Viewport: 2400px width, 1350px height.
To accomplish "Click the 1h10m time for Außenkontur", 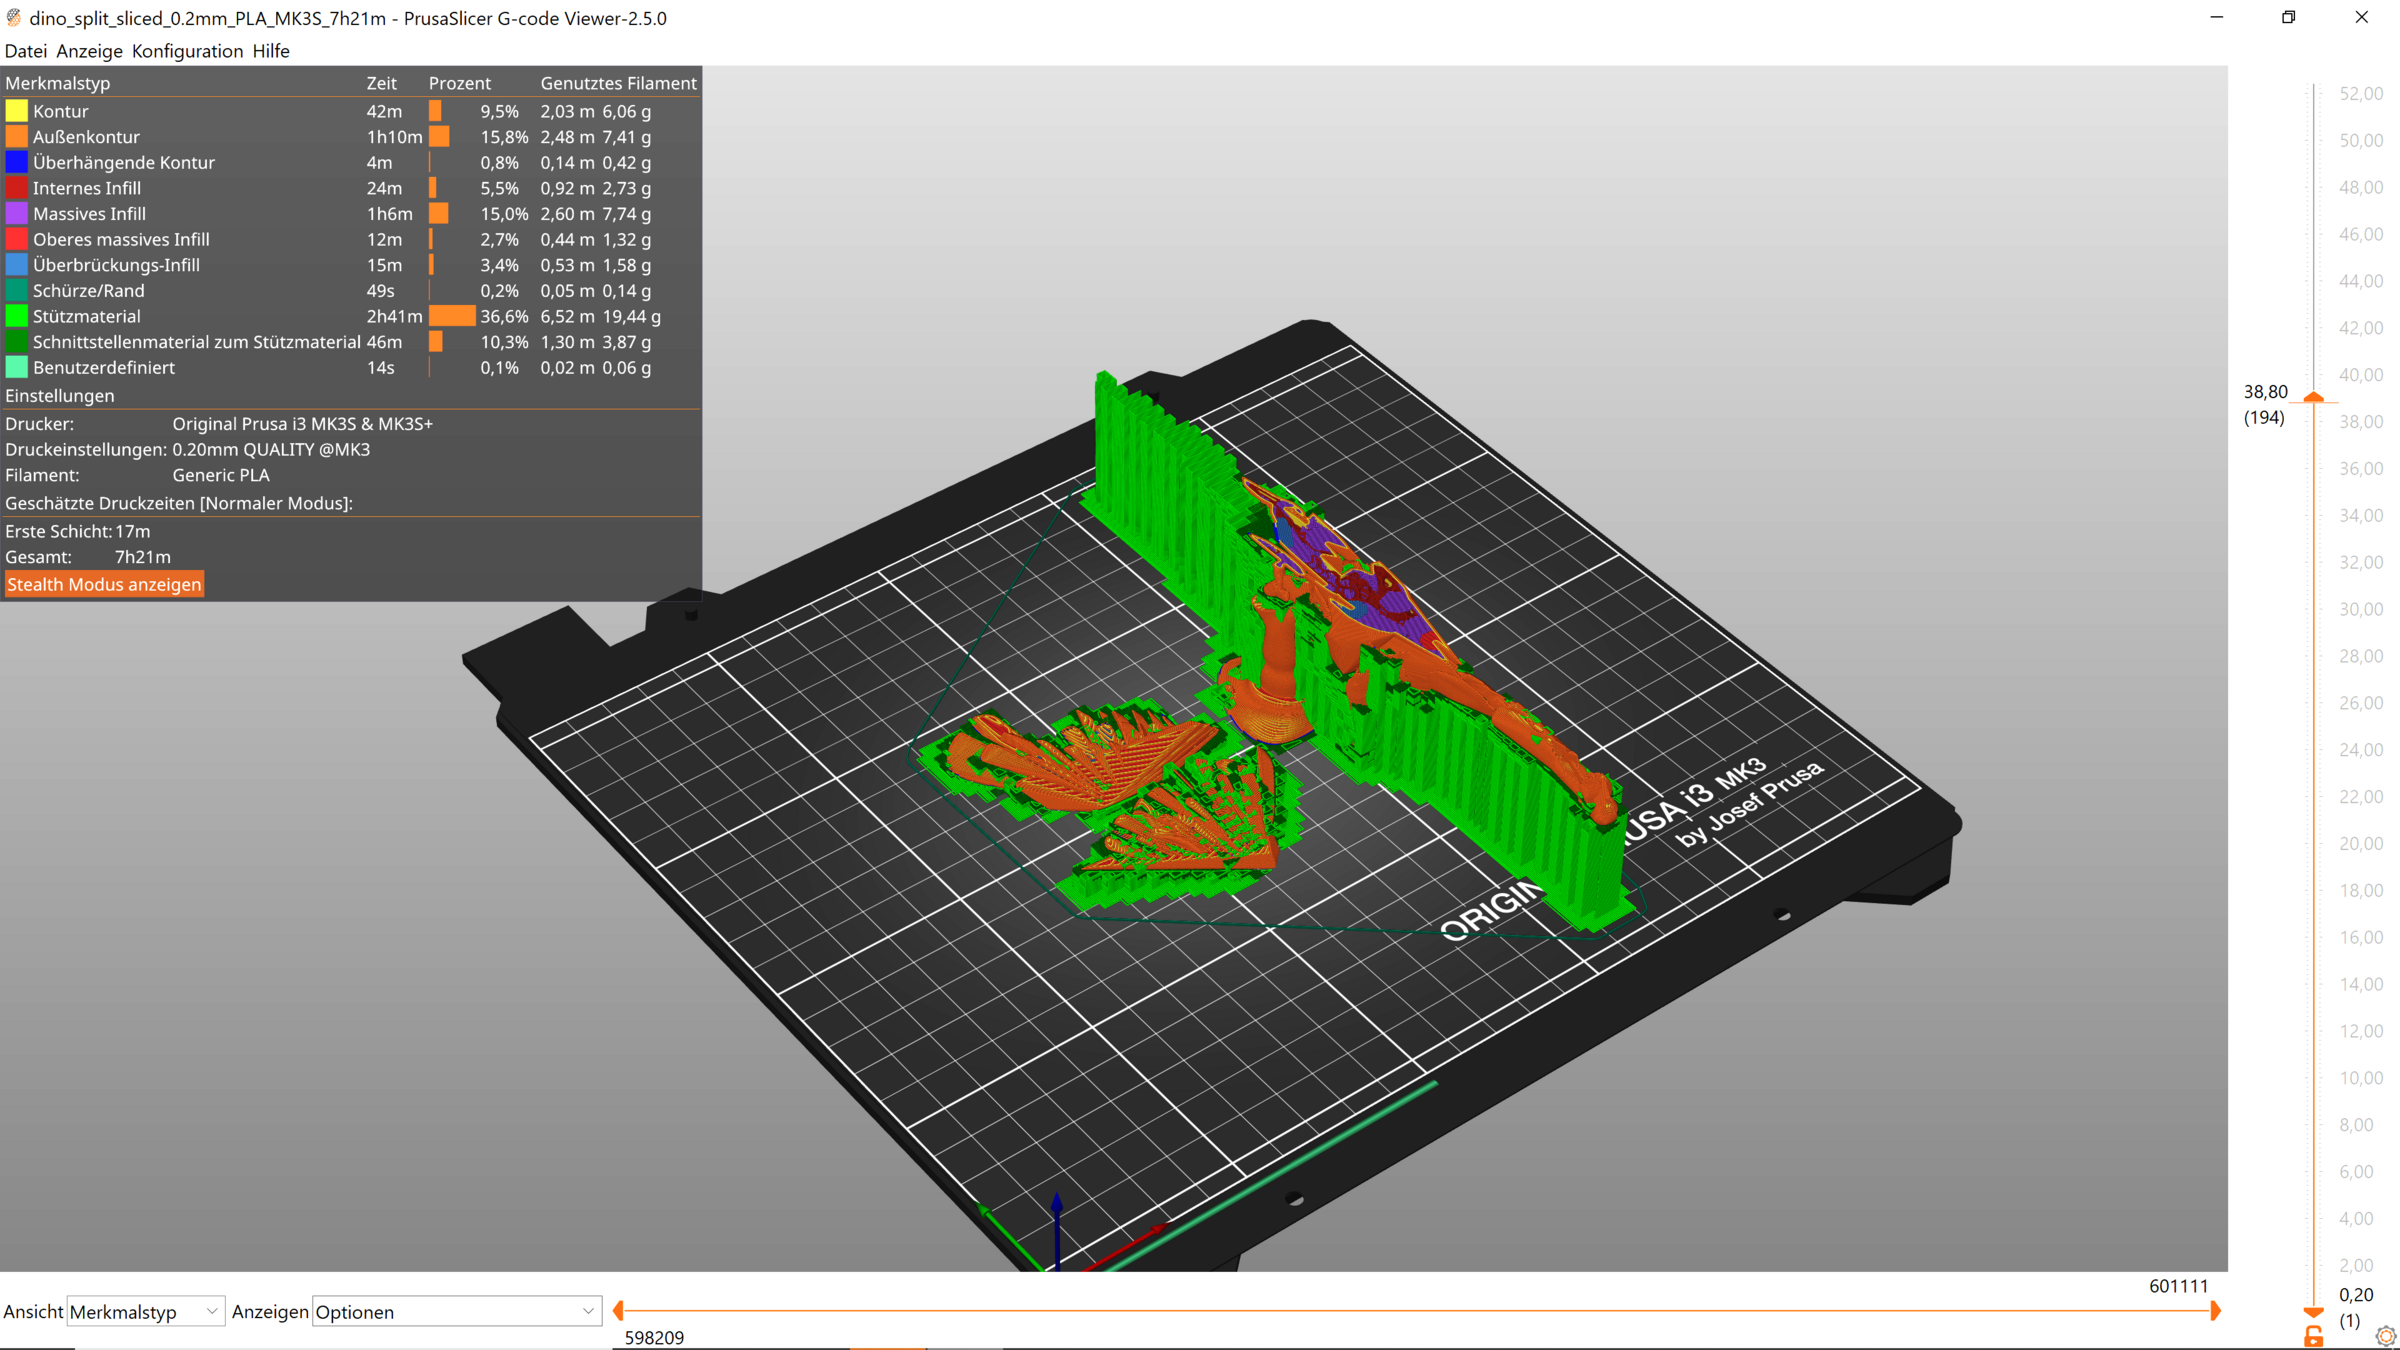I will point(394,137).
